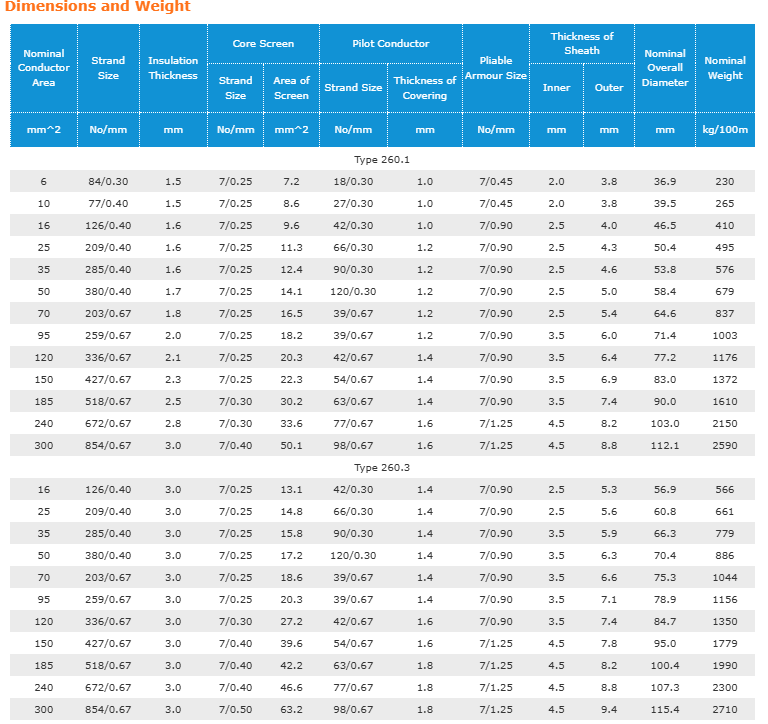Click the "Thickness of Sheath" header
Viewport: 768px width, 724px height.
pos(582,44)
